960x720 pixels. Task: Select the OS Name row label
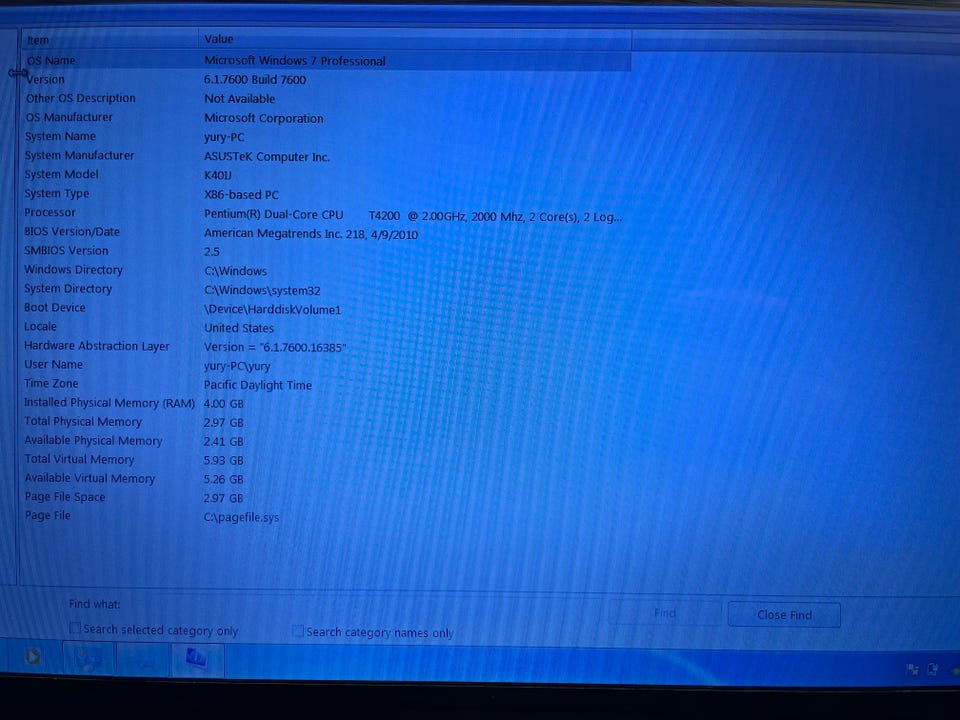51,61
